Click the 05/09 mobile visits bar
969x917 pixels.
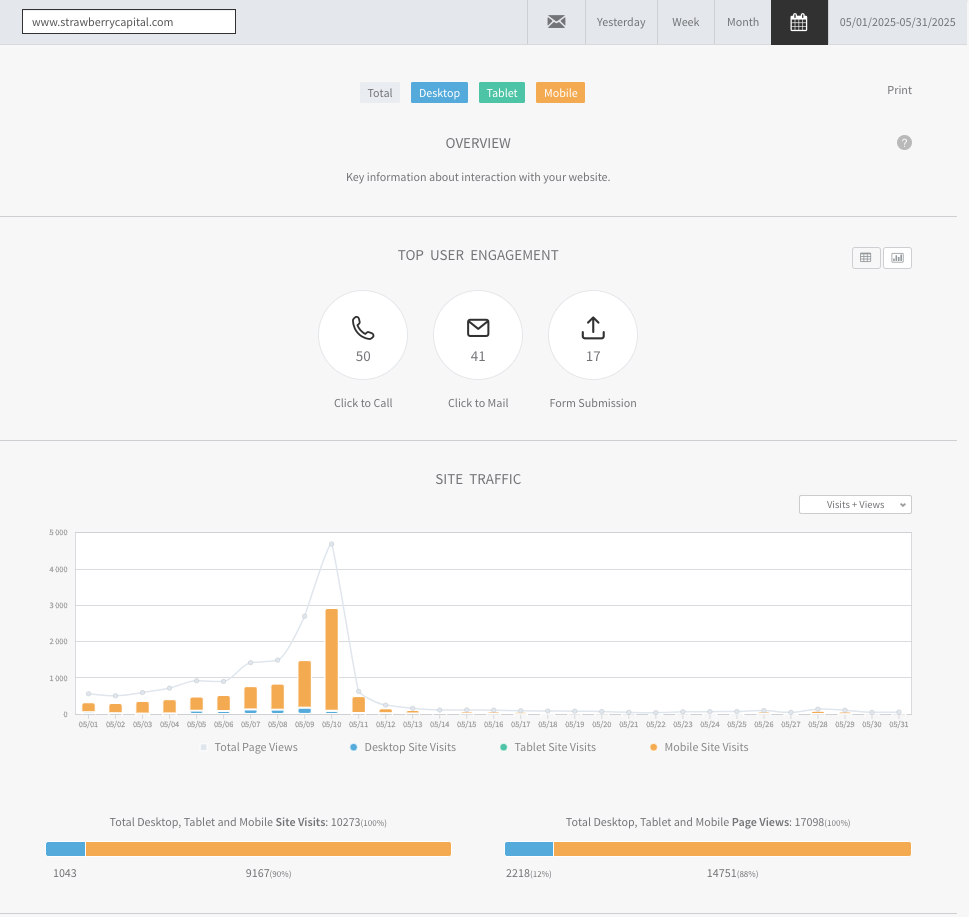coord(304,684)
